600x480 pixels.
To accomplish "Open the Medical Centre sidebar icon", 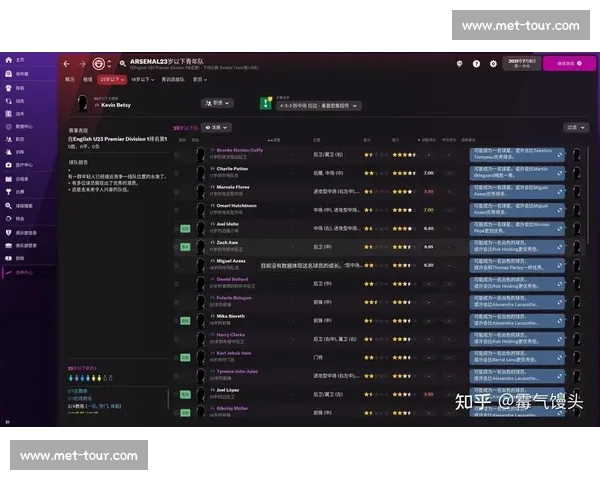I will 8,165.
